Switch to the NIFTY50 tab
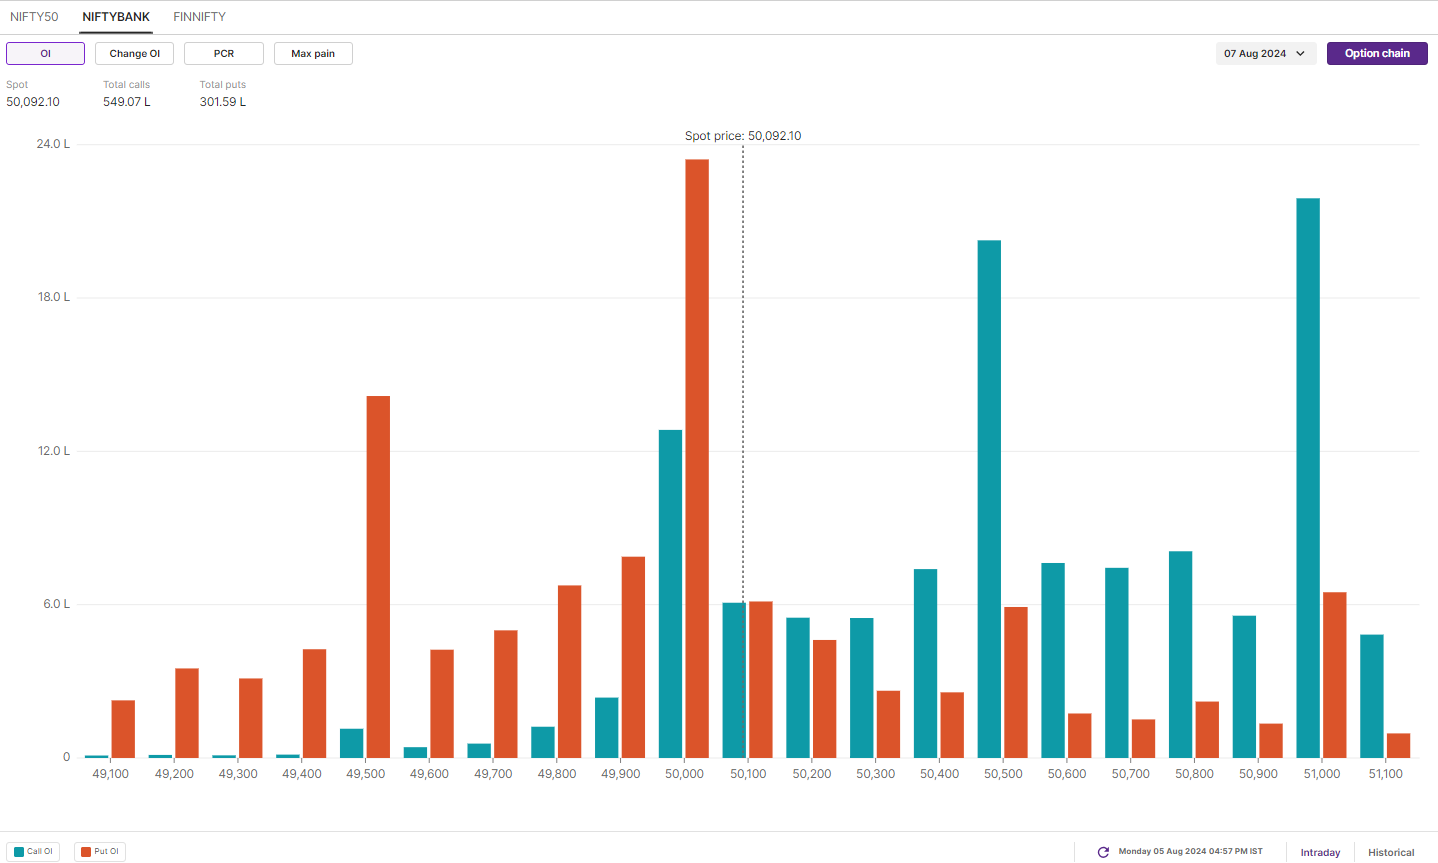 [x=34, y=17]
